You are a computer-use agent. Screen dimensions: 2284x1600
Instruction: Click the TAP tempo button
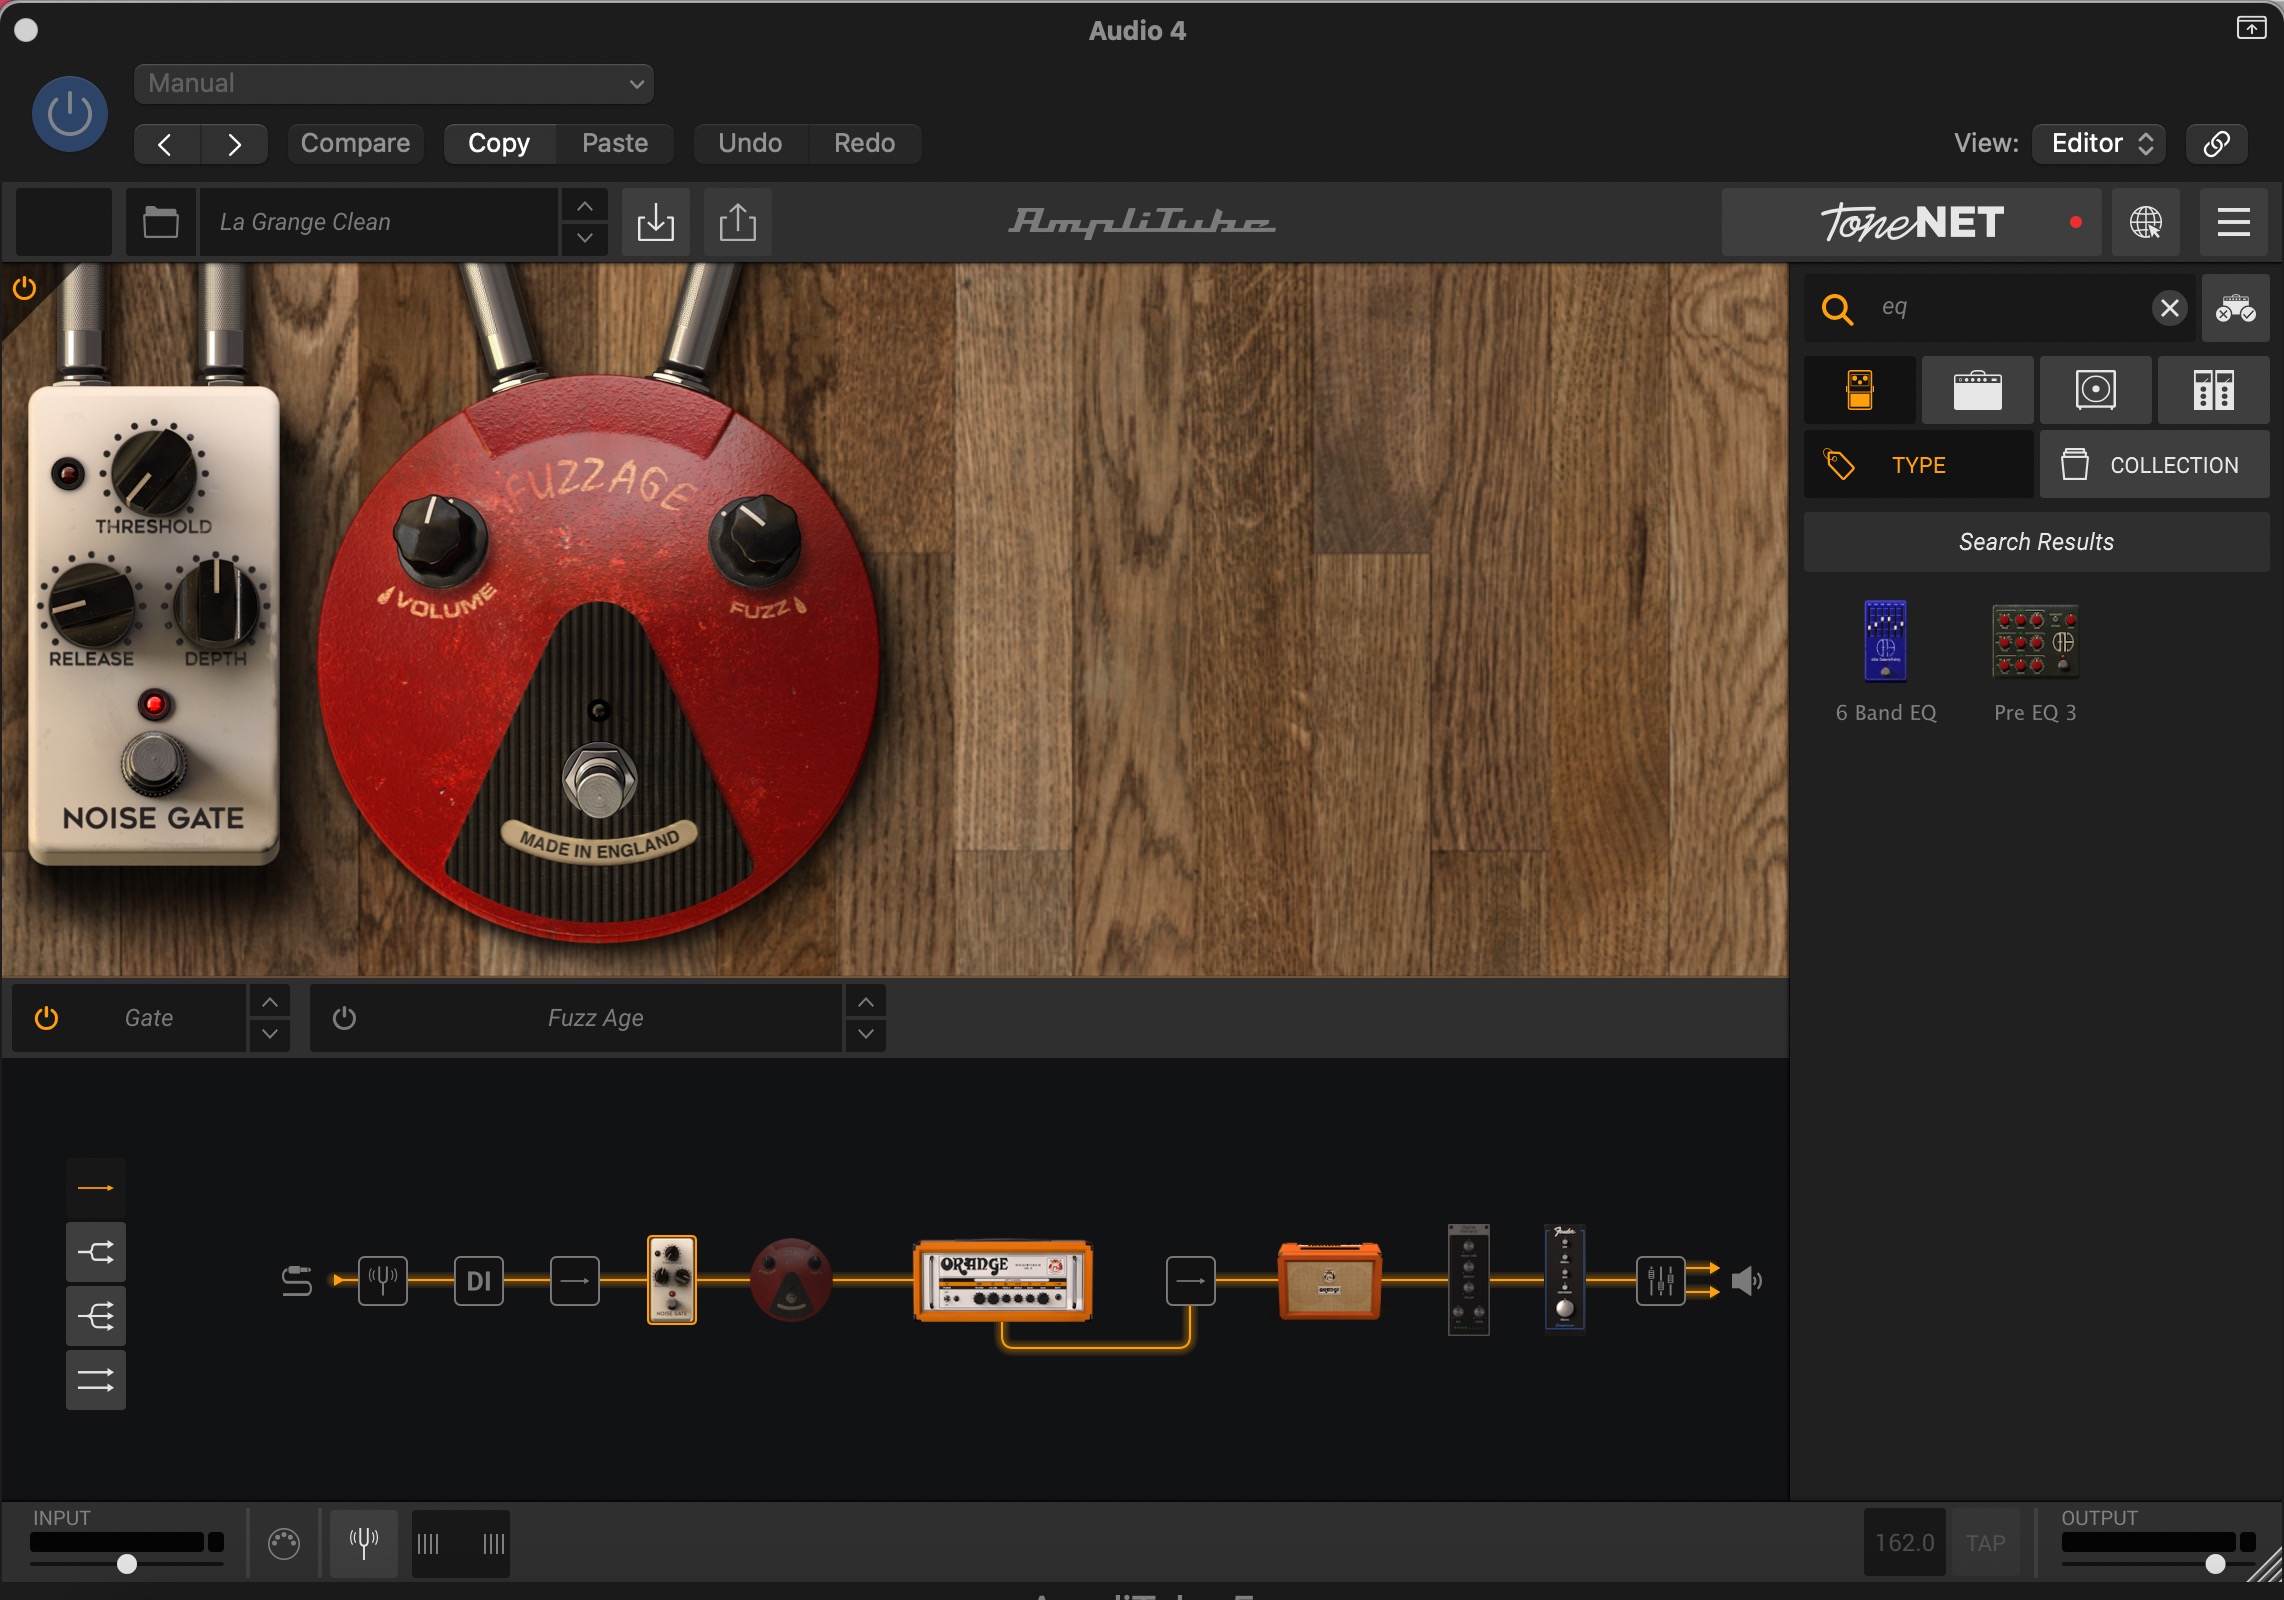[1985, 1543]
